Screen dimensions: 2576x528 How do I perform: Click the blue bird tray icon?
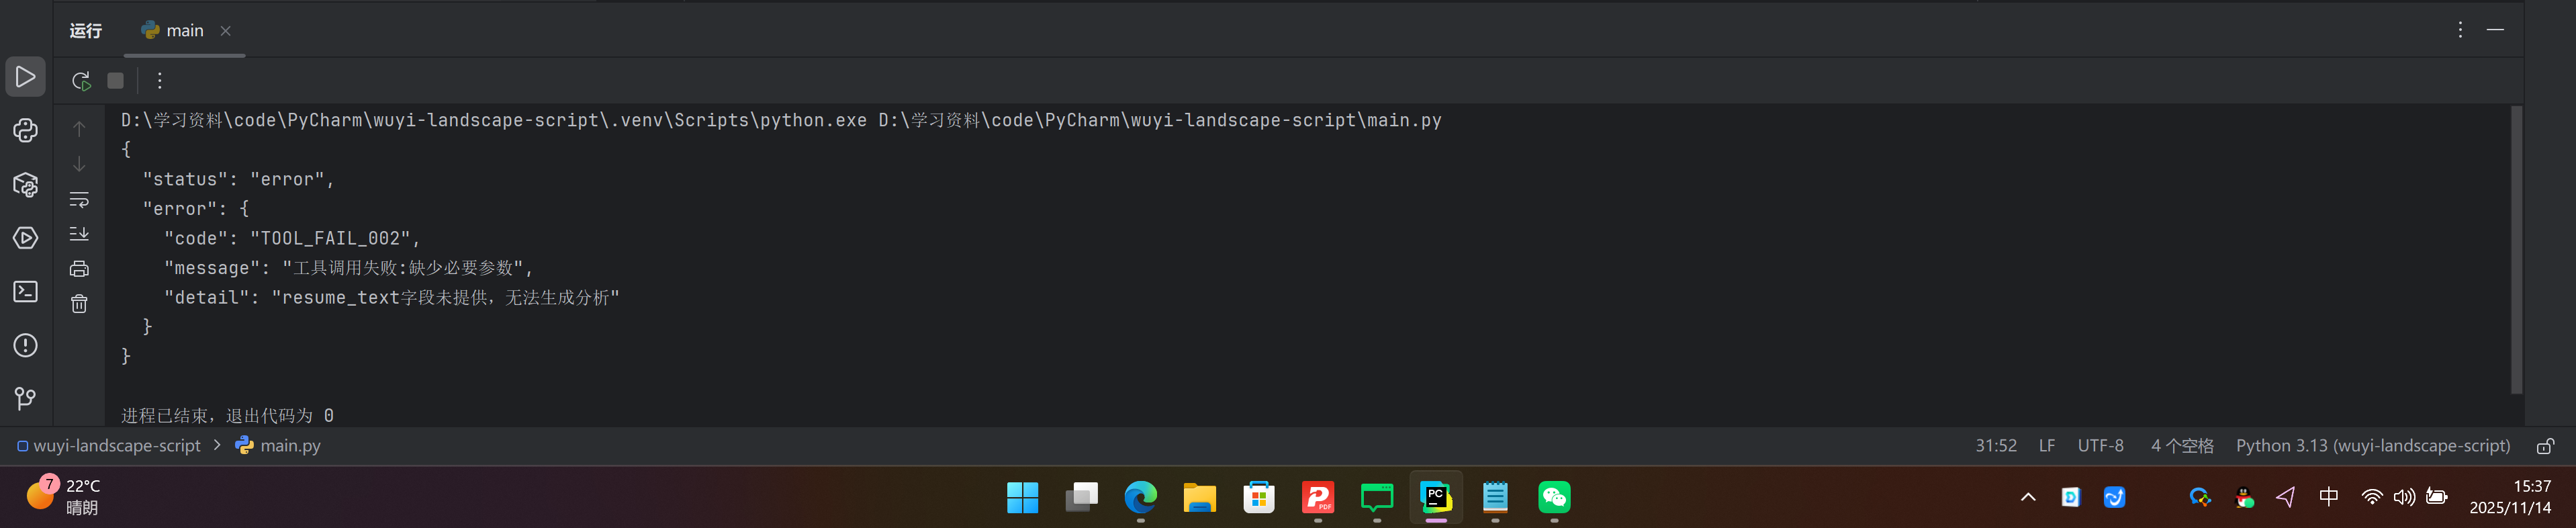click(x=2114, y=497)
